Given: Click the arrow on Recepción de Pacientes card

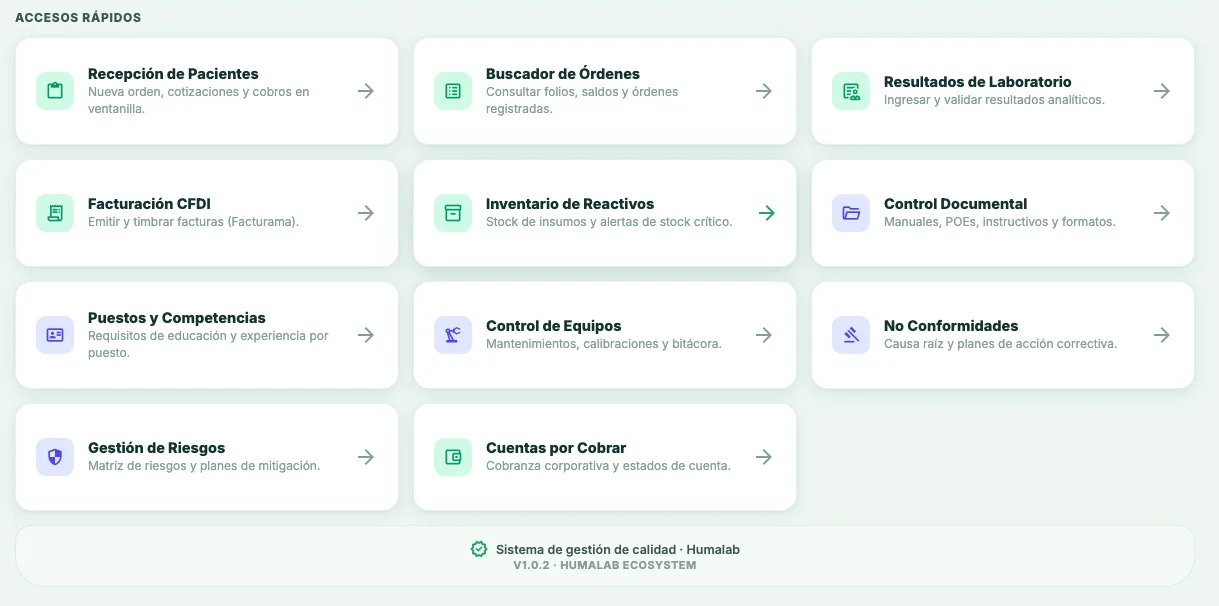Looking at the screenshot, I should point(366,91).
